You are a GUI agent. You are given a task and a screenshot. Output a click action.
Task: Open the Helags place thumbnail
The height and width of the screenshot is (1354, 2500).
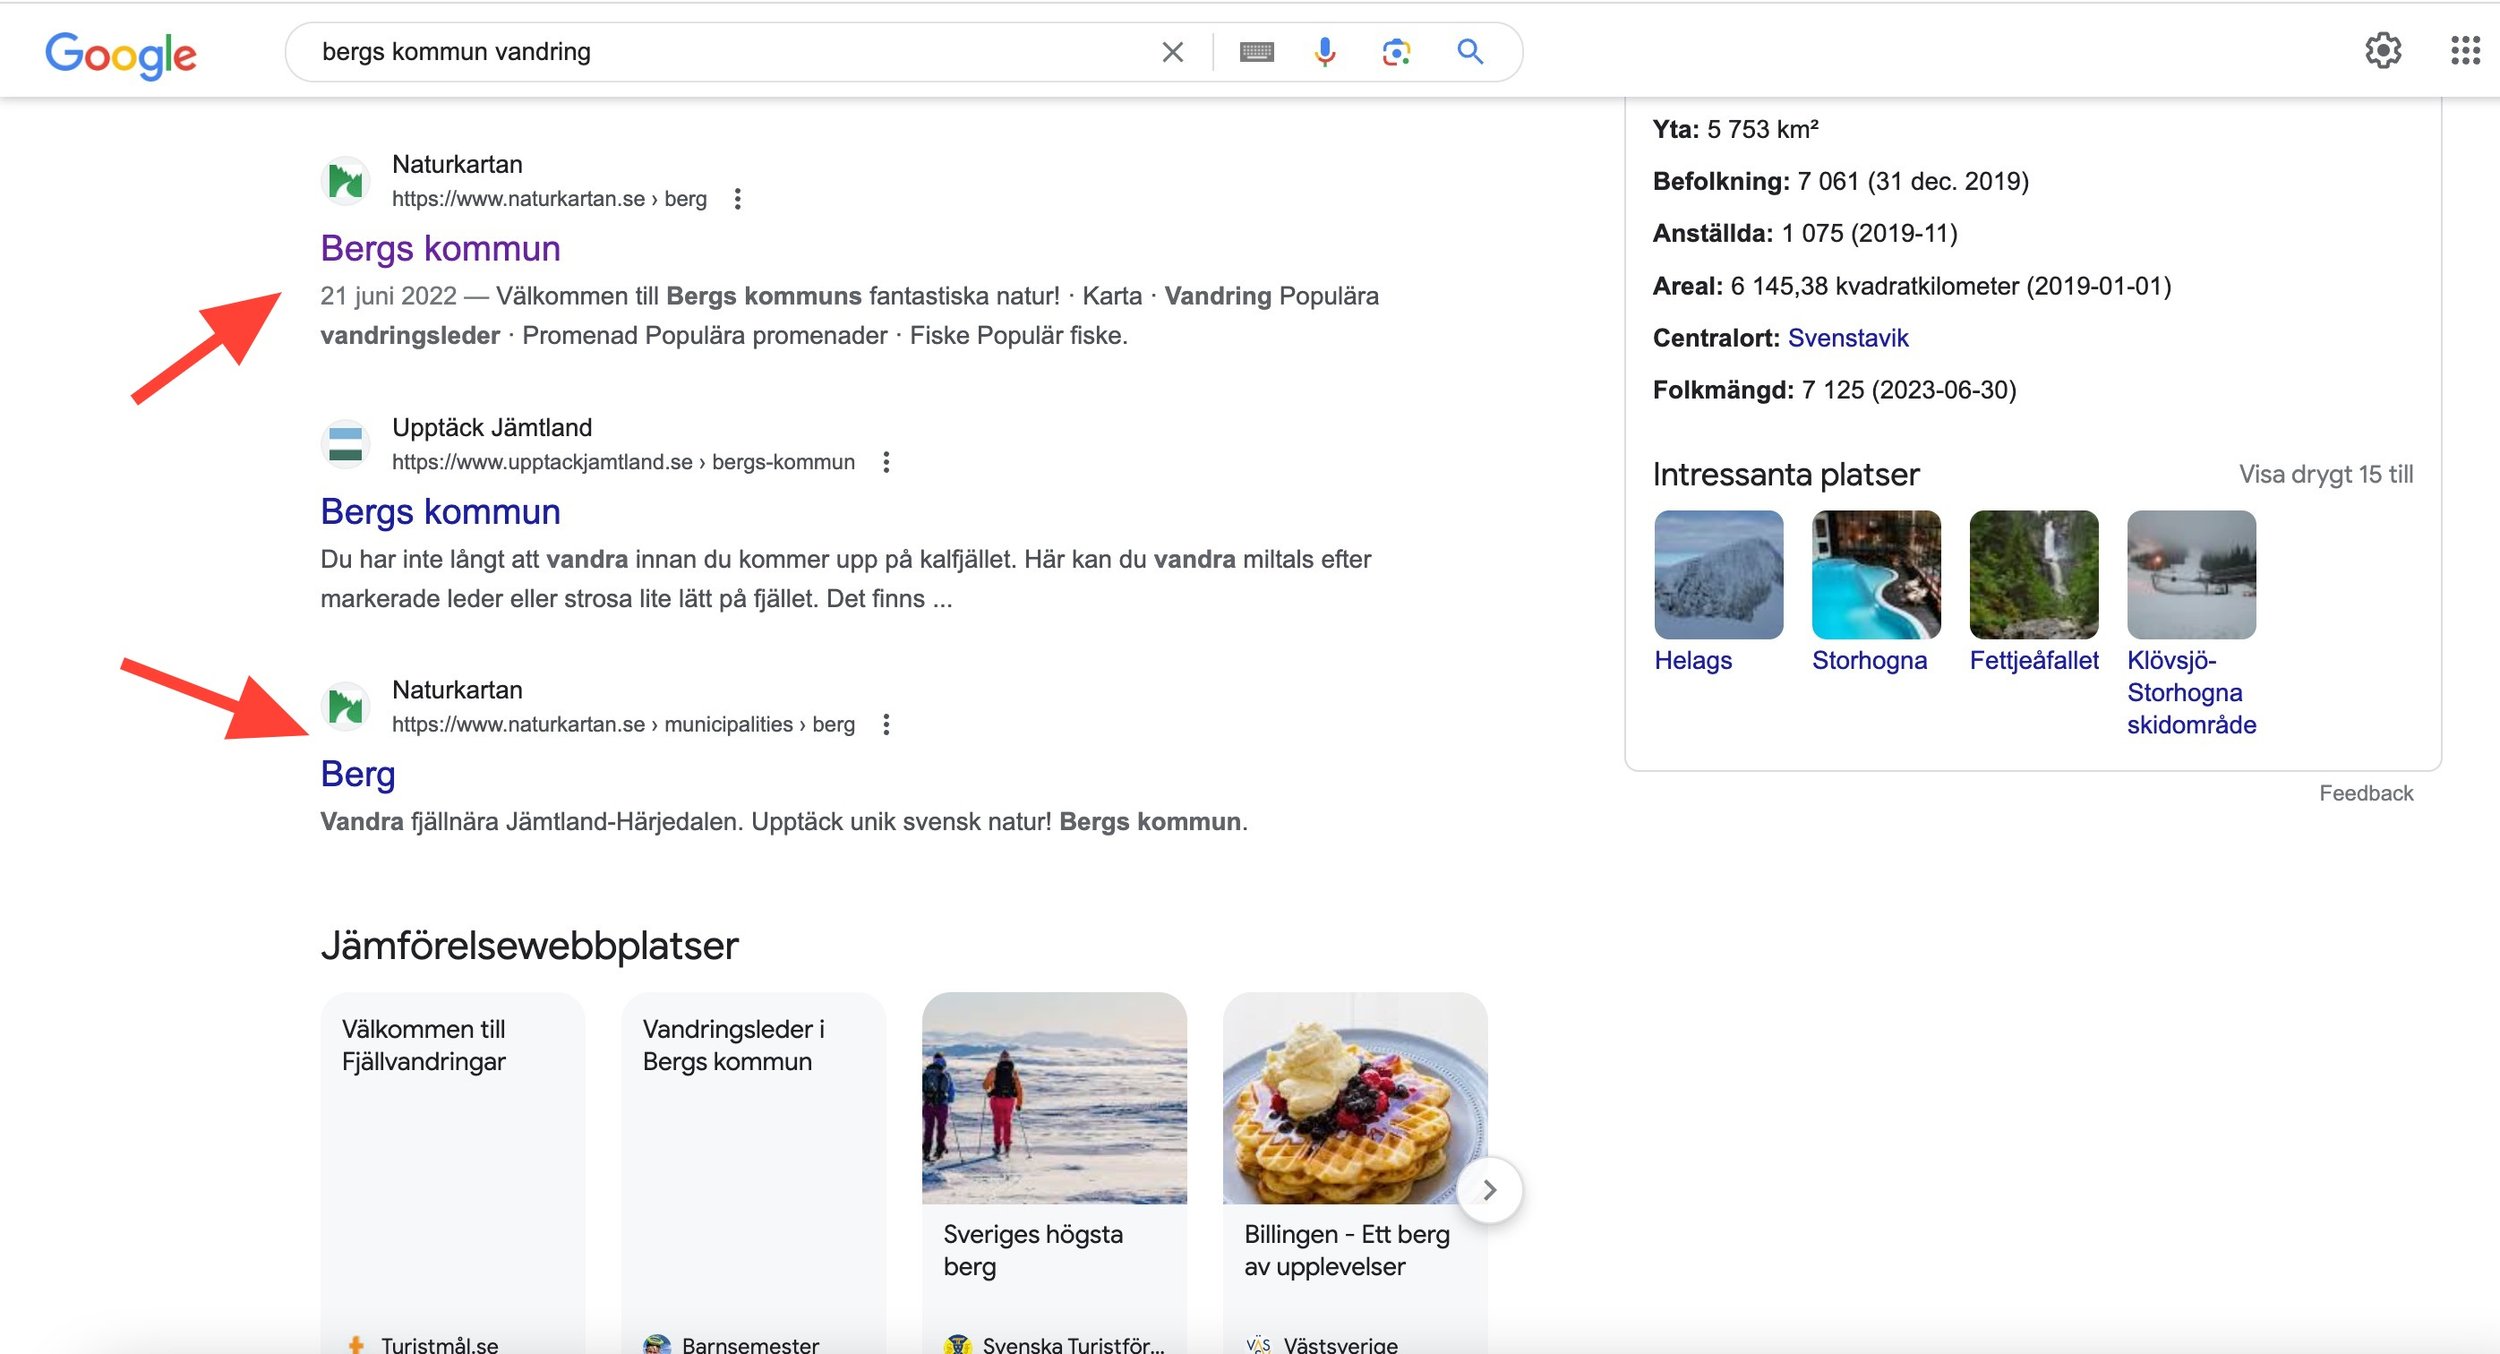(x=1719, y=575)
